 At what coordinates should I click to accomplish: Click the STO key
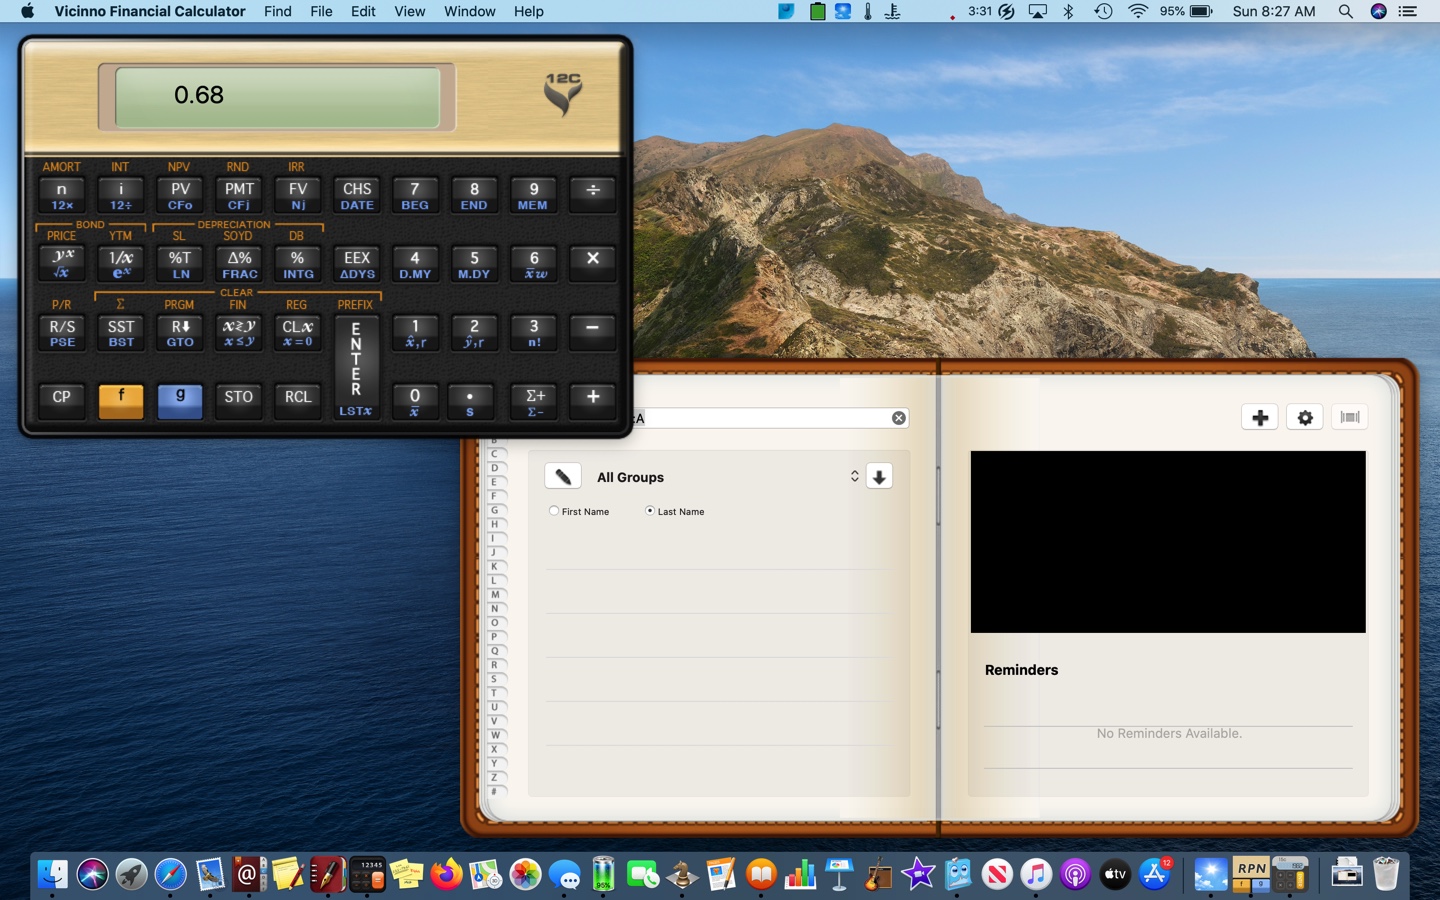239,401
